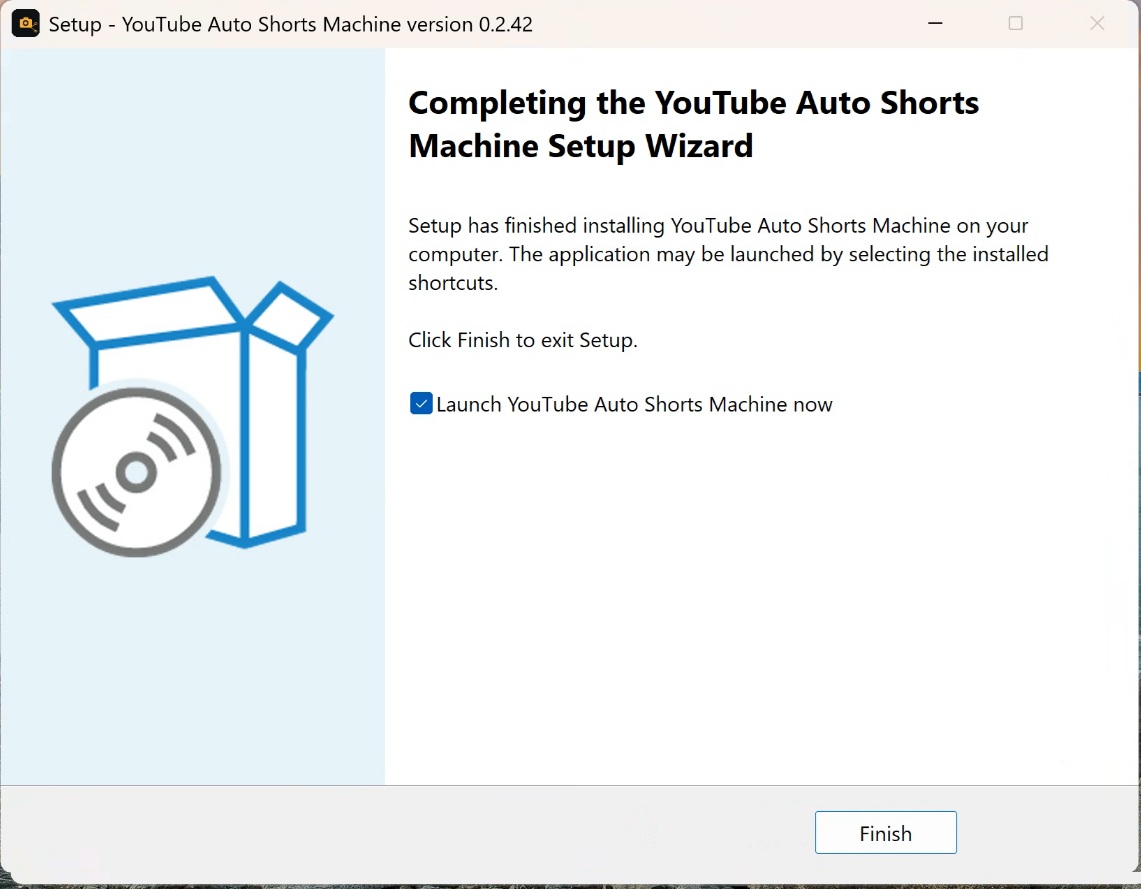1141x889 pixels.
Task: Click the 'Setup has finished installing' paragraph
Action: [728, 254]
